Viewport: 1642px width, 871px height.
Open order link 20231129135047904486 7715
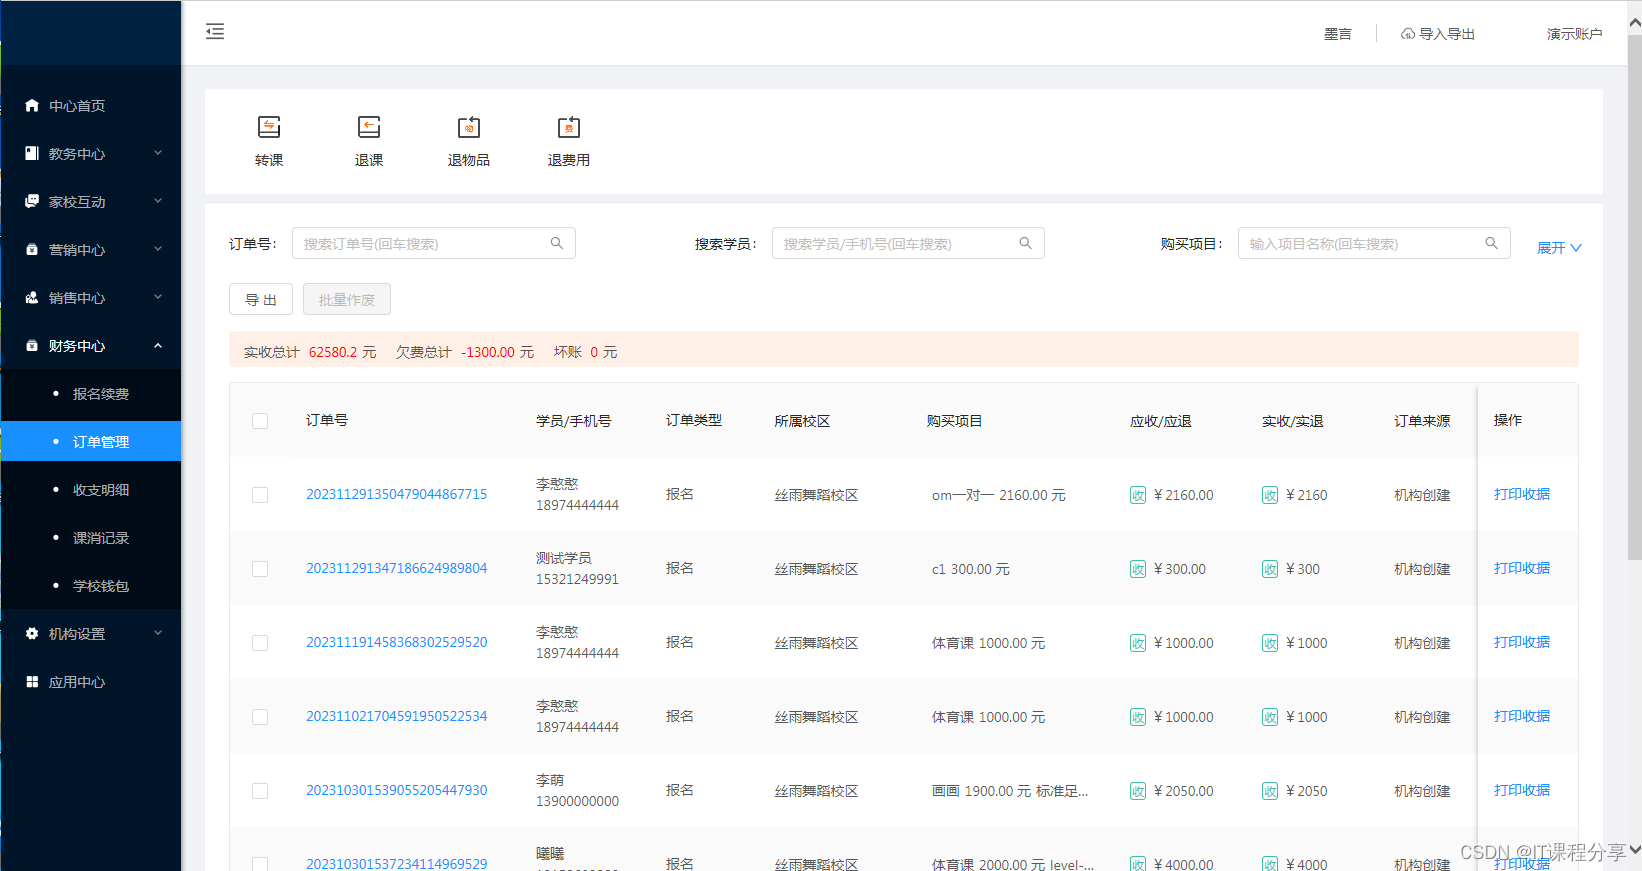tap(396, 494)
